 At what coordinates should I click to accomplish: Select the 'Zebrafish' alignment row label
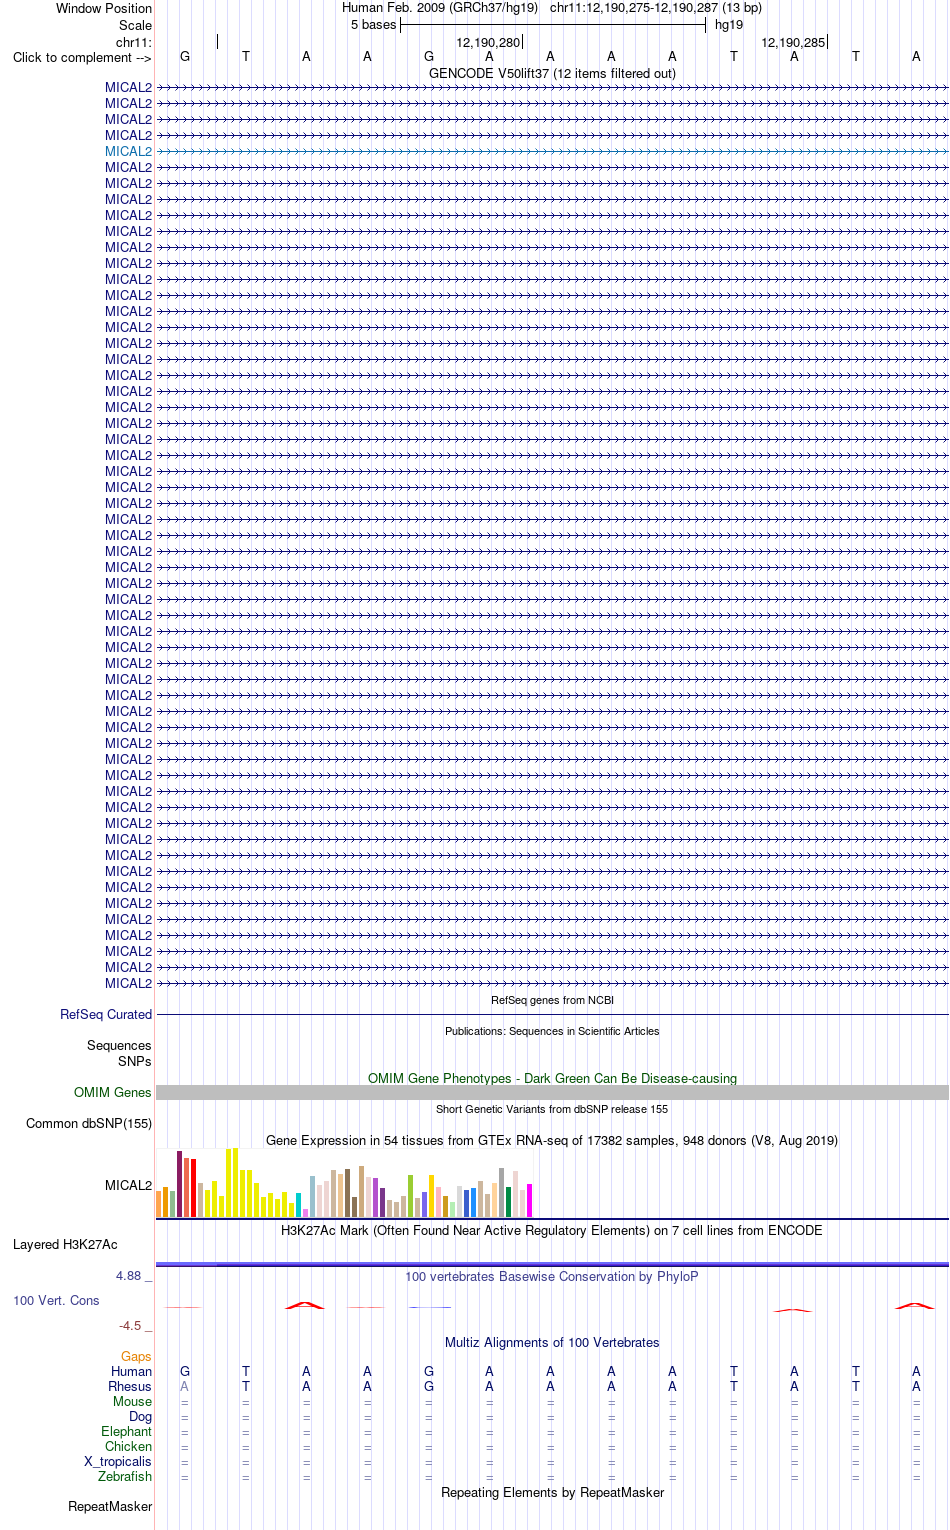point(125,1477)
